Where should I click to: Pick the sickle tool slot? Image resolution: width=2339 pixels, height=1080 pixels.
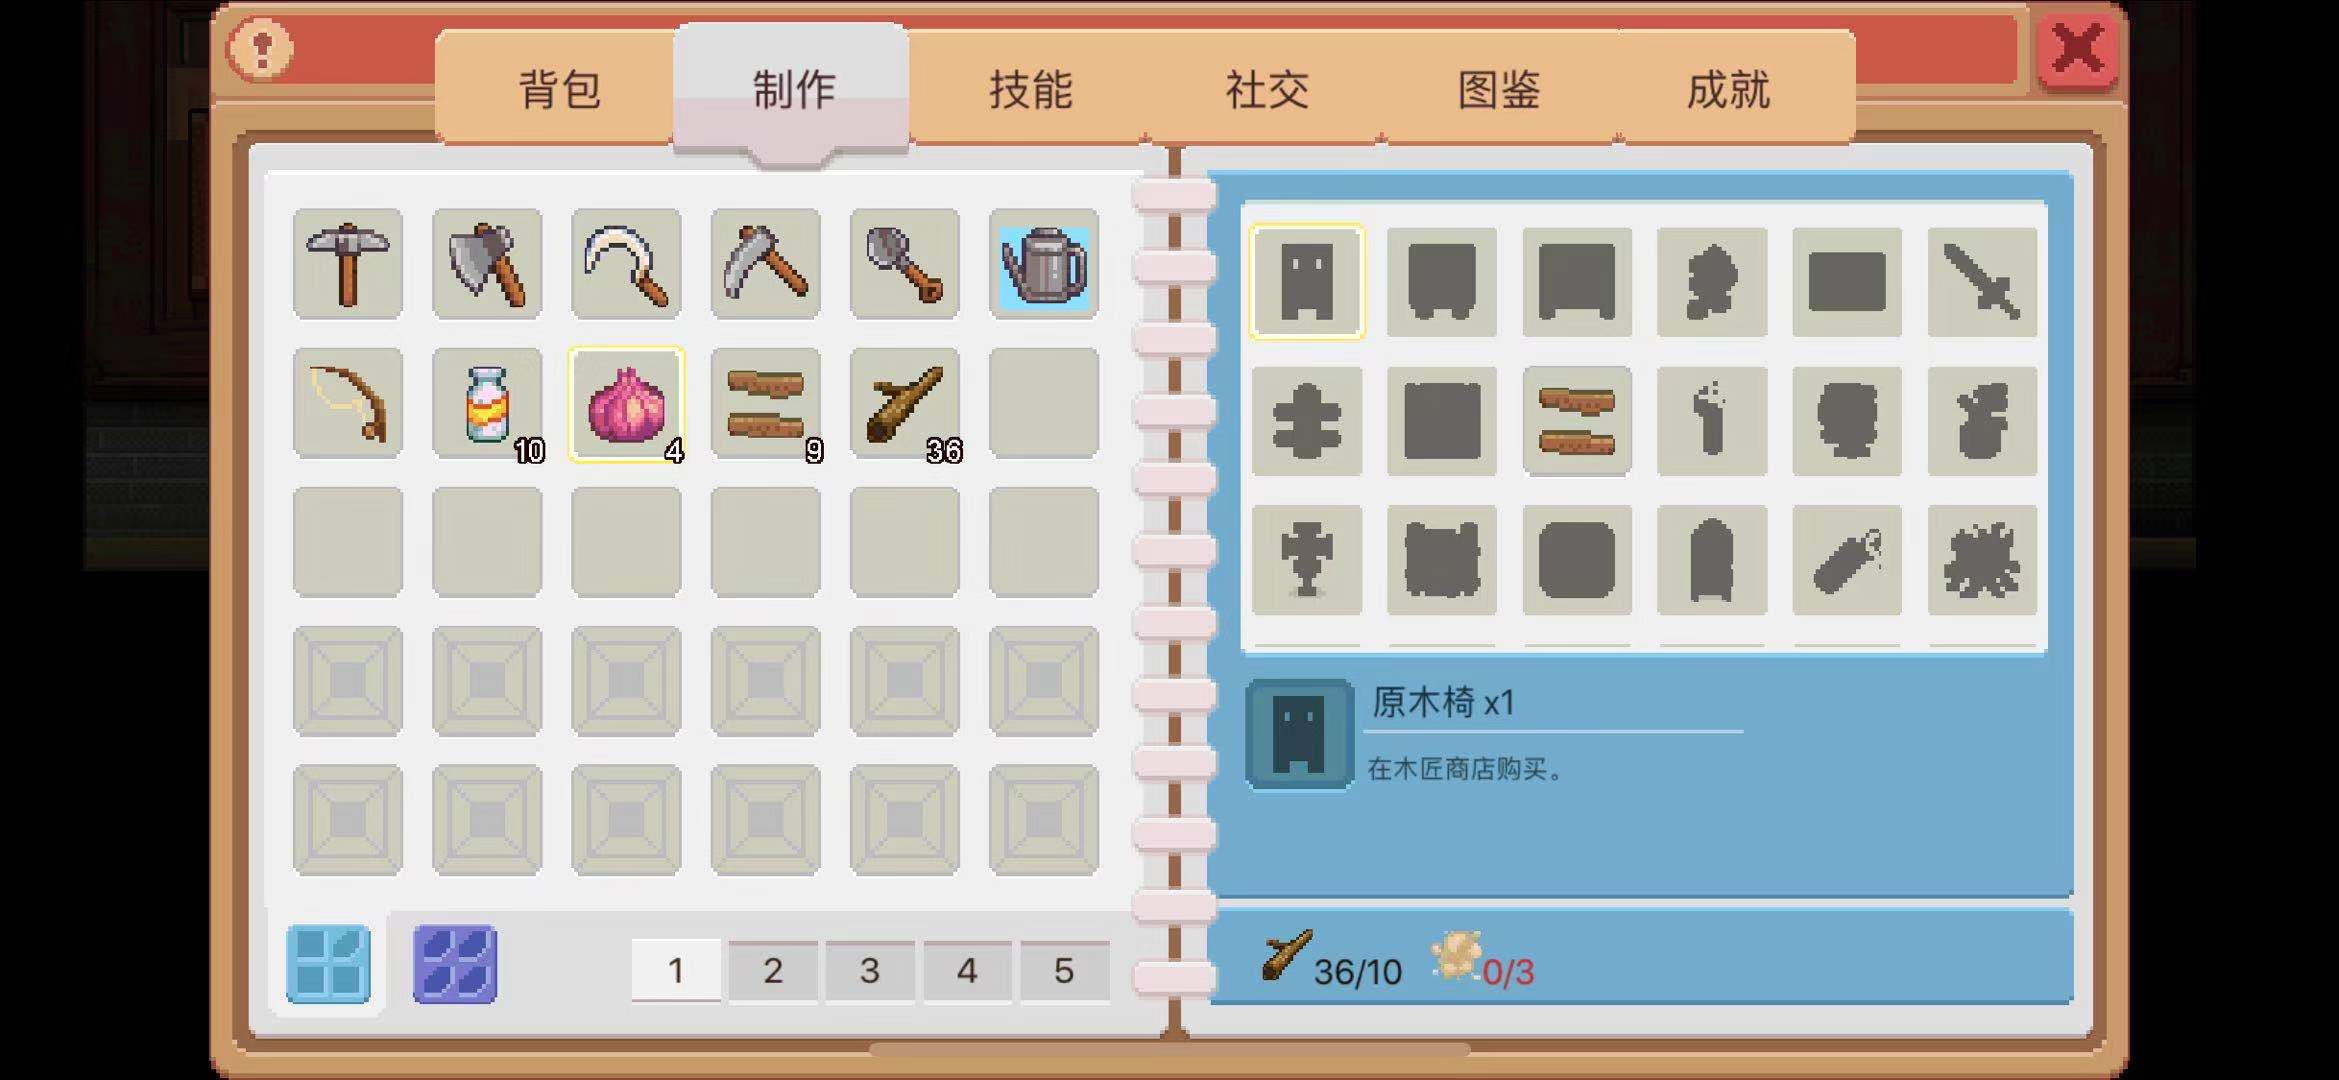[x=626, y=264]
